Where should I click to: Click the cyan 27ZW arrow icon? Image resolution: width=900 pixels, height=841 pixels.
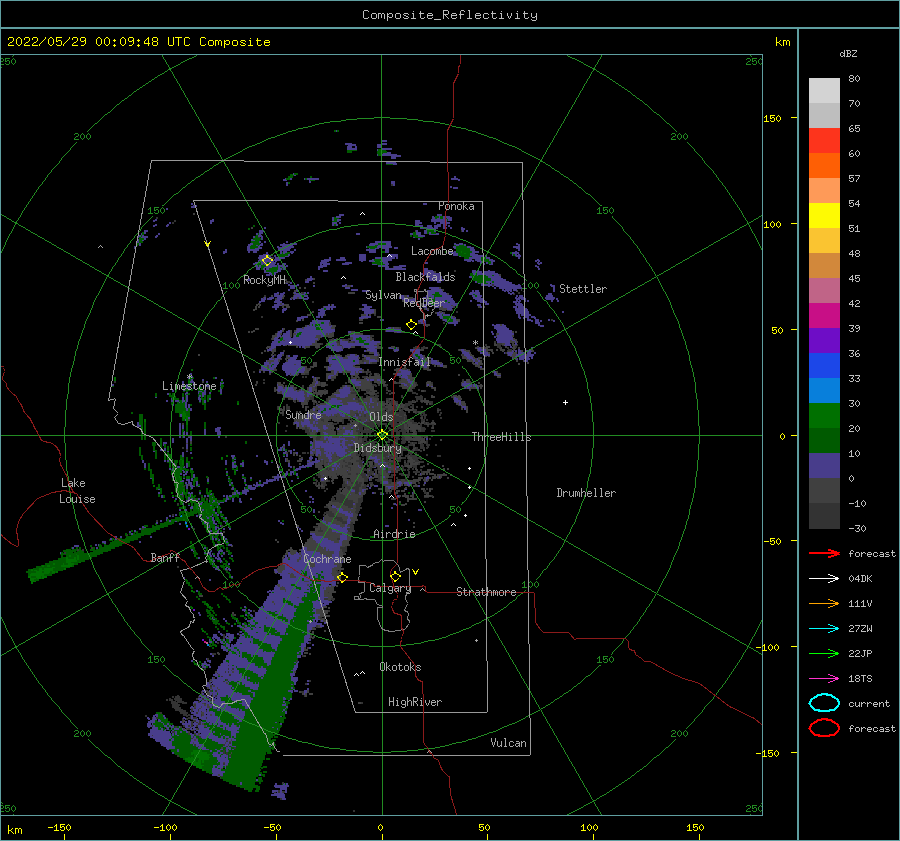[x=824, y=629]
